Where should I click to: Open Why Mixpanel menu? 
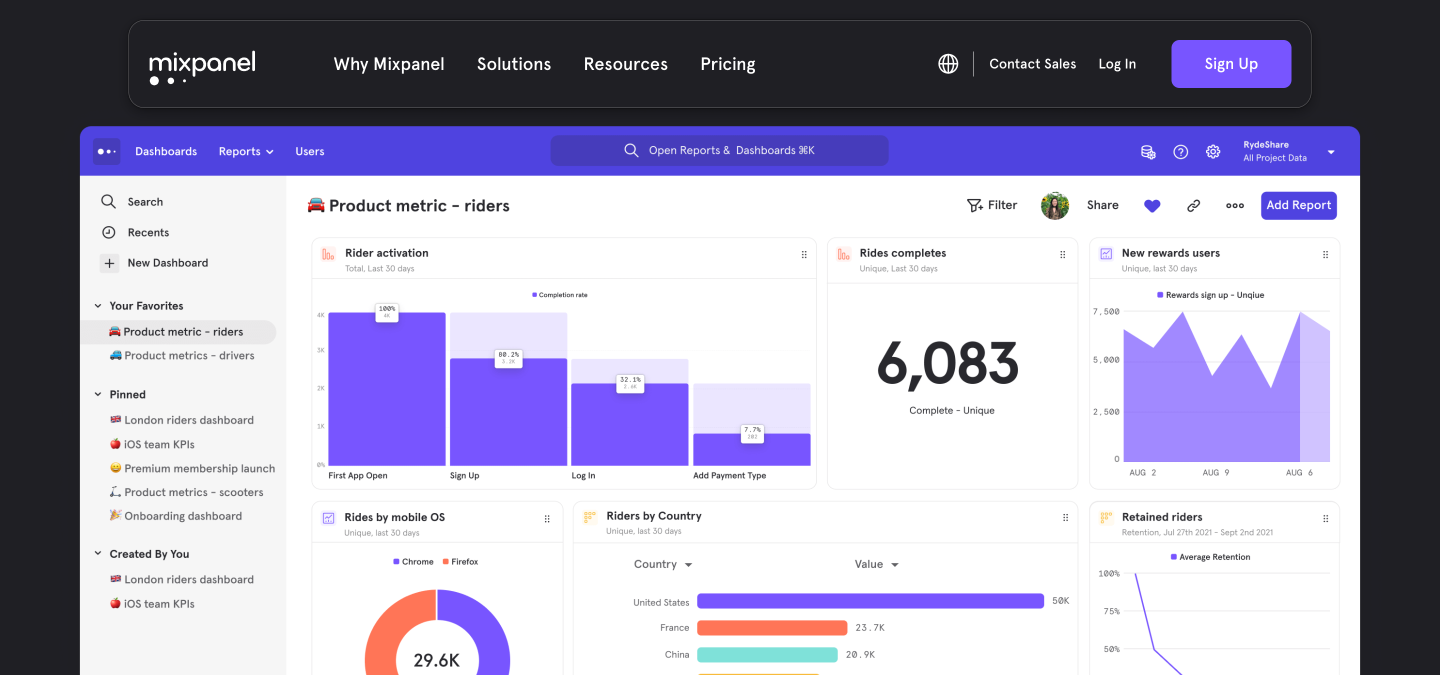pyautogui.click(x=389, y=64)
